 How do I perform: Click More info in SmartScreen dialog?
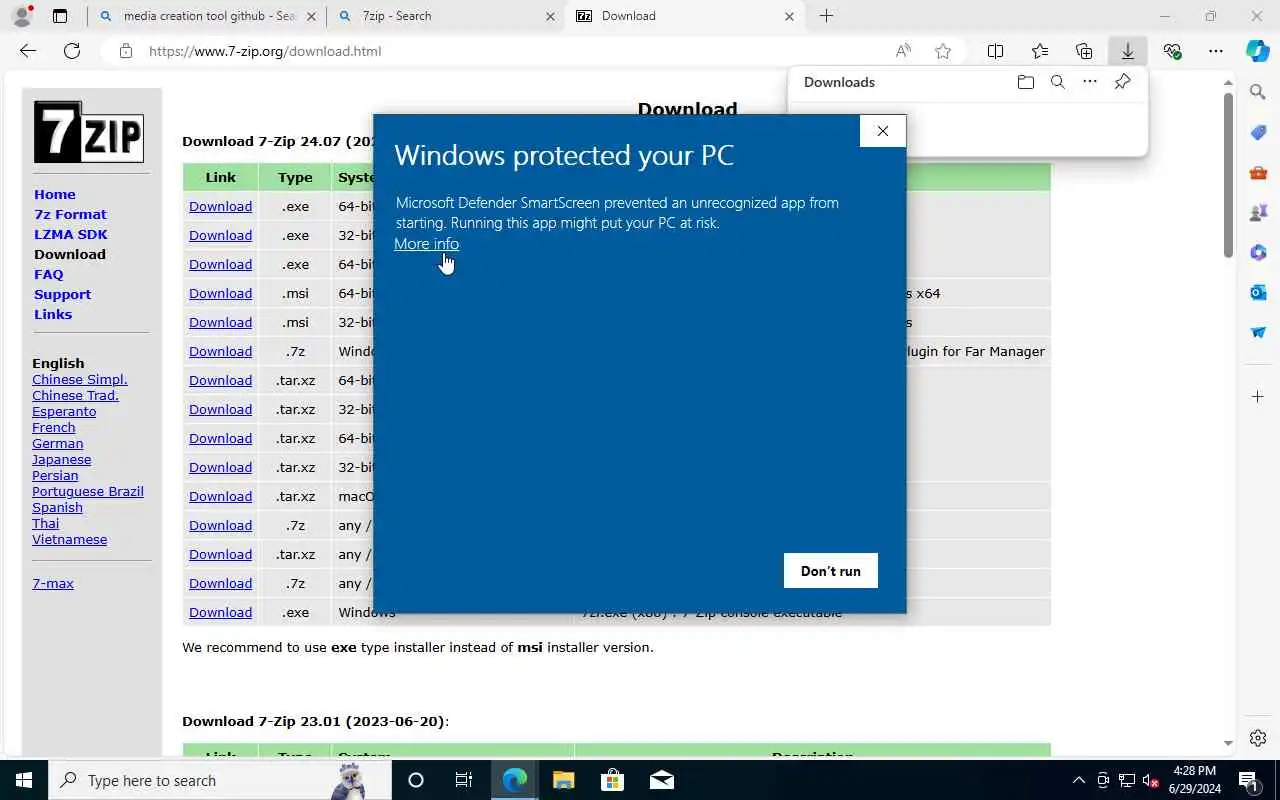[x=426, y=244]
